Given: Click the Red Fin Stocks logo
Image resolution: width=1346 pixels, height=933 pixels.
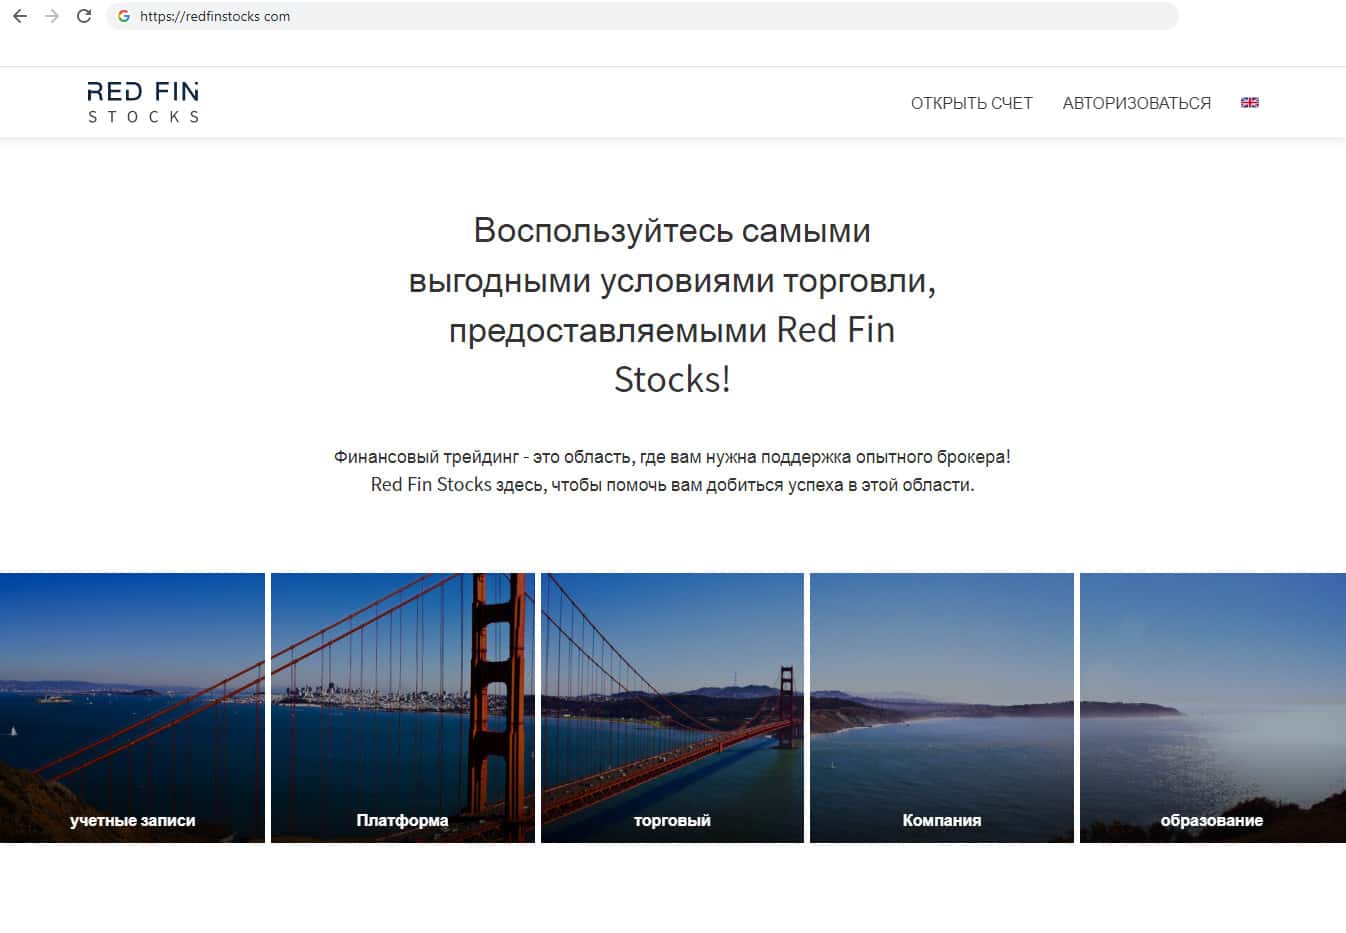Looking at the screenshot, I should pos(143,93).
